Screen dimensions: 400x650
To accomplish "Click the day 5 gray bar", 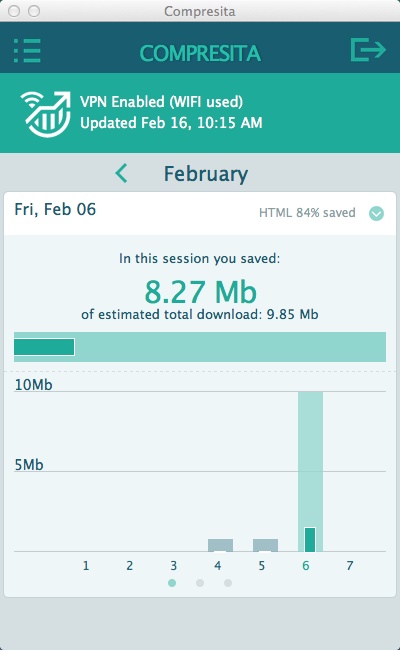I will tap(265, 545).
